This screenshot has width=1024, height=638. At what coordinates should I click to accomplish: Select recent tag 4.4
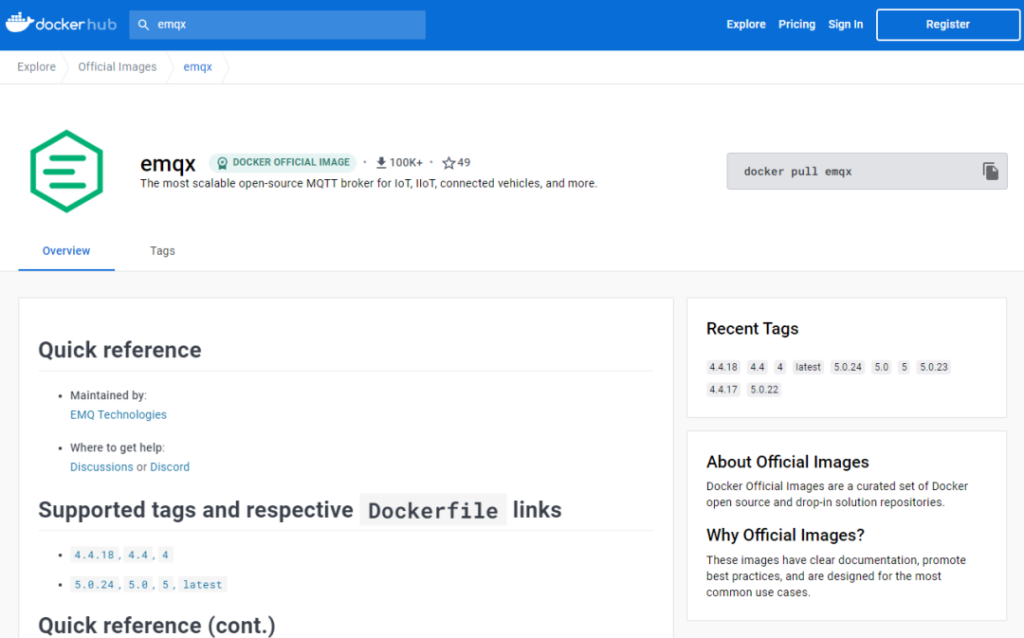click(x=757, y=367)
